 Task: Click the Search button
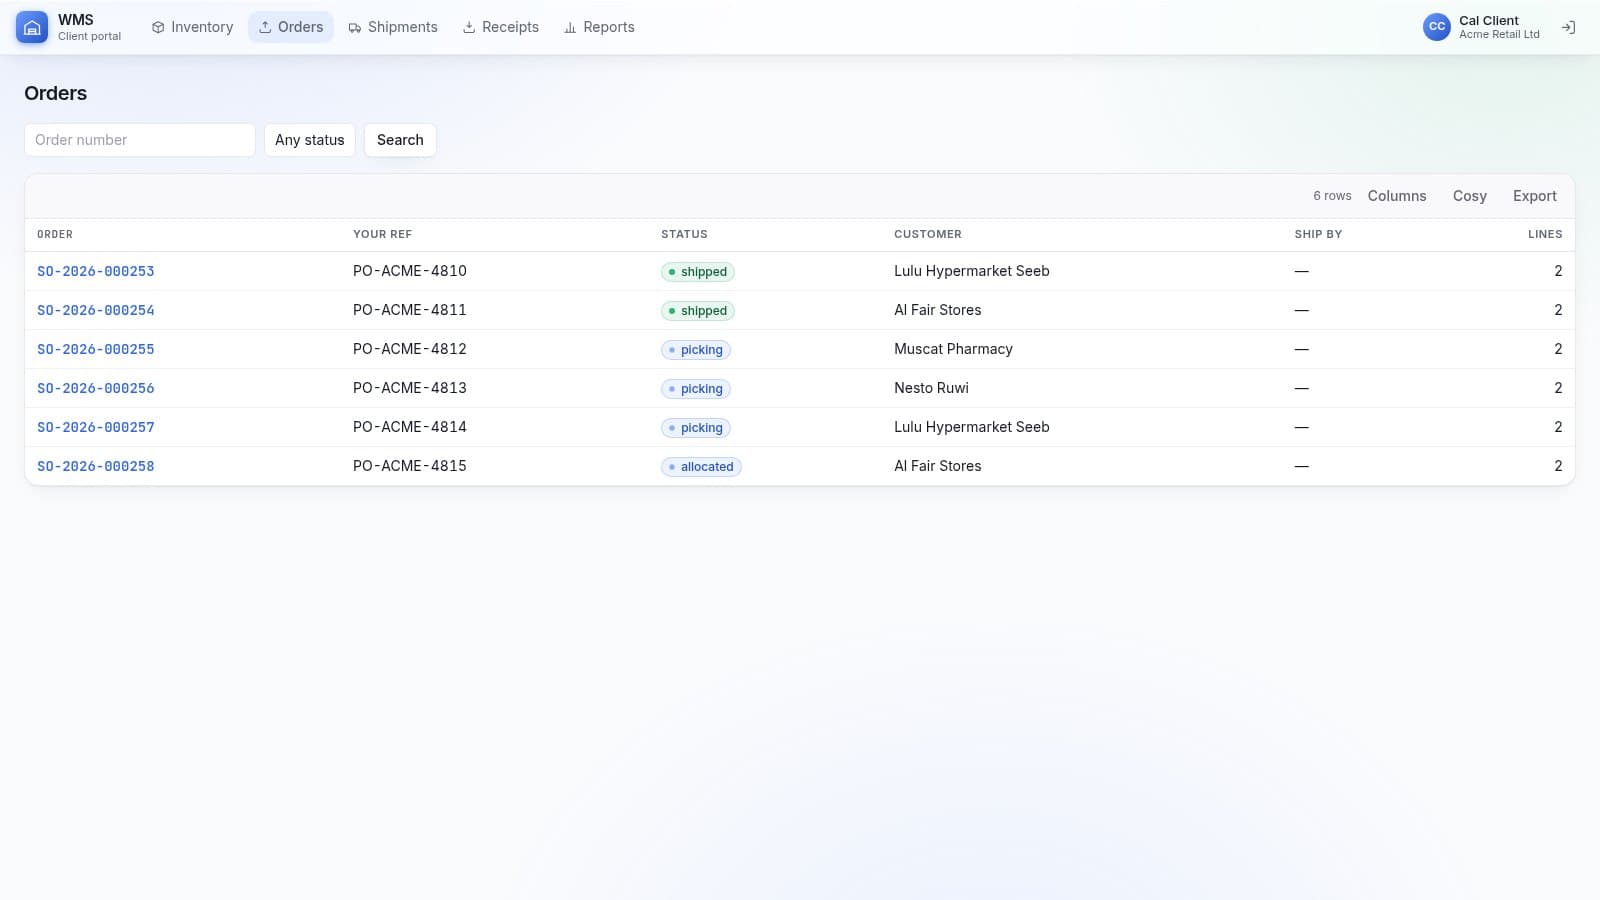[400, 140]
